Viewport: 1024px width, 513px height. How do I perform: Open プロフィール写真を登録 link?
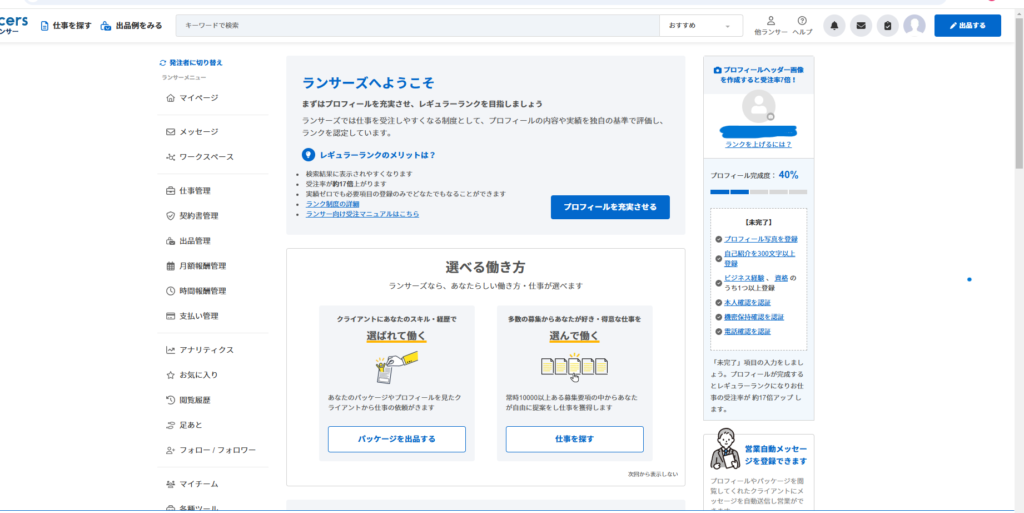click(x=760, y=239)
